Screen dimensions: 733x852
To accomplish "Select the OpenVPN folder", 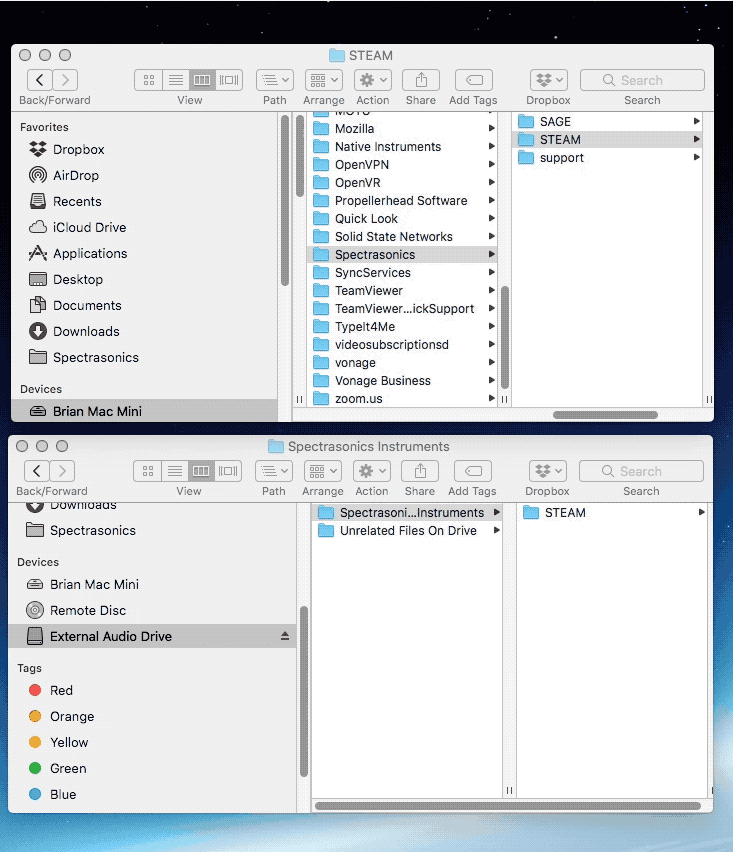I will [403, 165].
